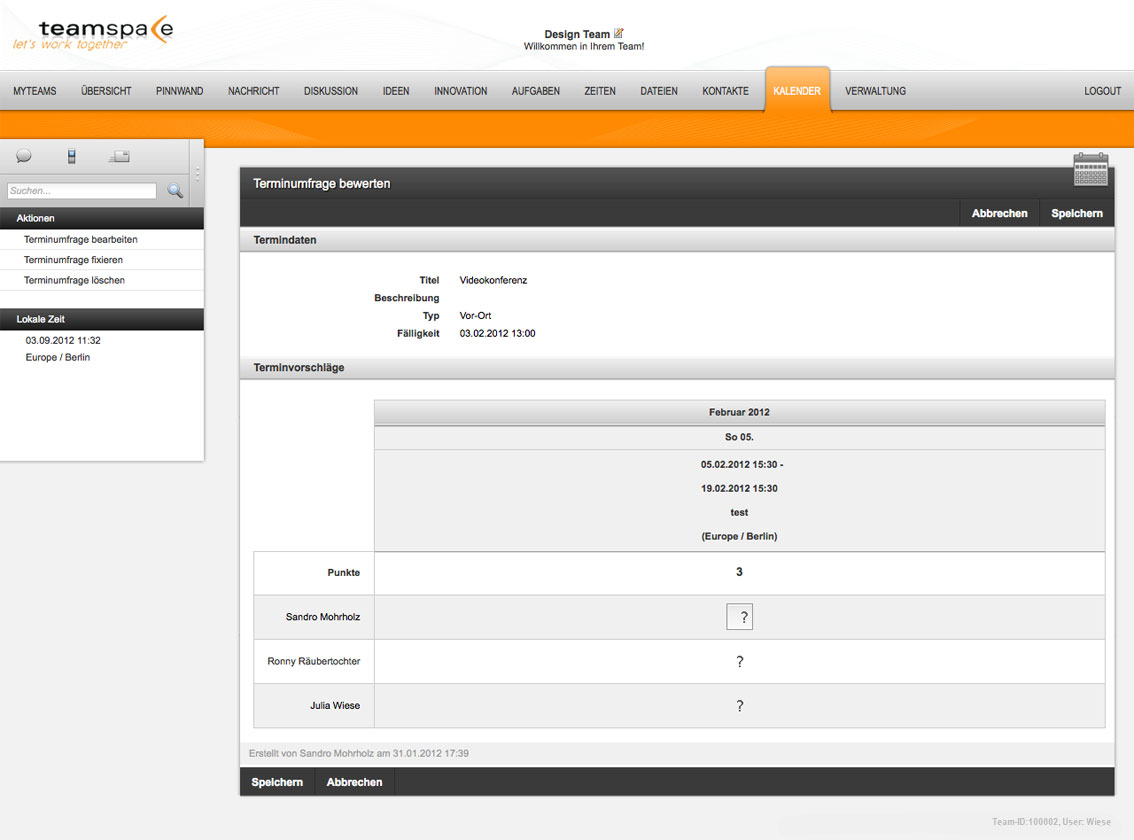The height and width of the screenshot is (840, 1134).
Task: Click the top Abbrechen button
Action: click(x=999, y=213)
